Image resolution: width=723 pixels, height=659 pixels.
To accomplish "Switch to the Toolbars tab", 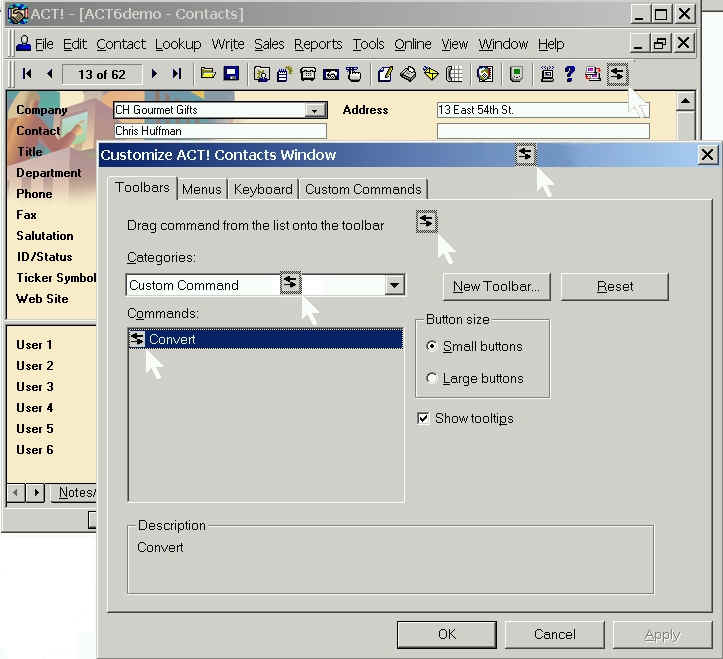I will (142, 188).
